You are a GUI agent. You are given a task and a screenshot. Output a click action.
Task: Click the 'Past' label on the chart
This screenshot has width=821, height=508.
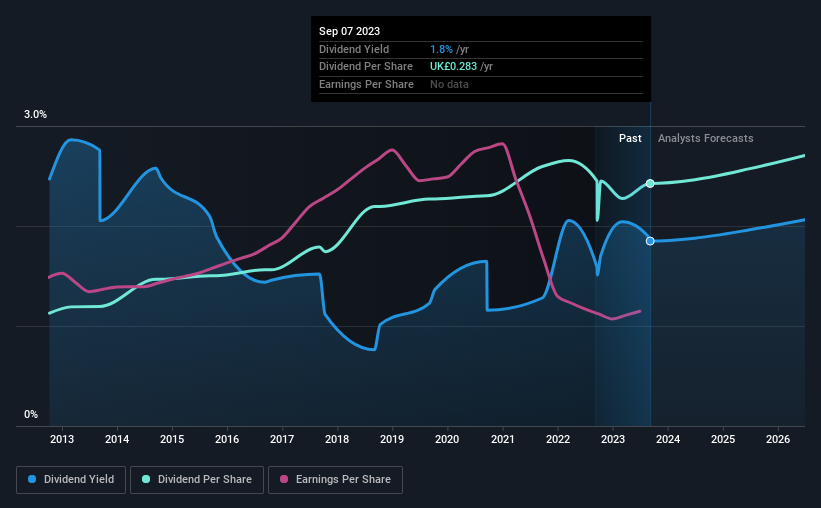coord(630,138)
